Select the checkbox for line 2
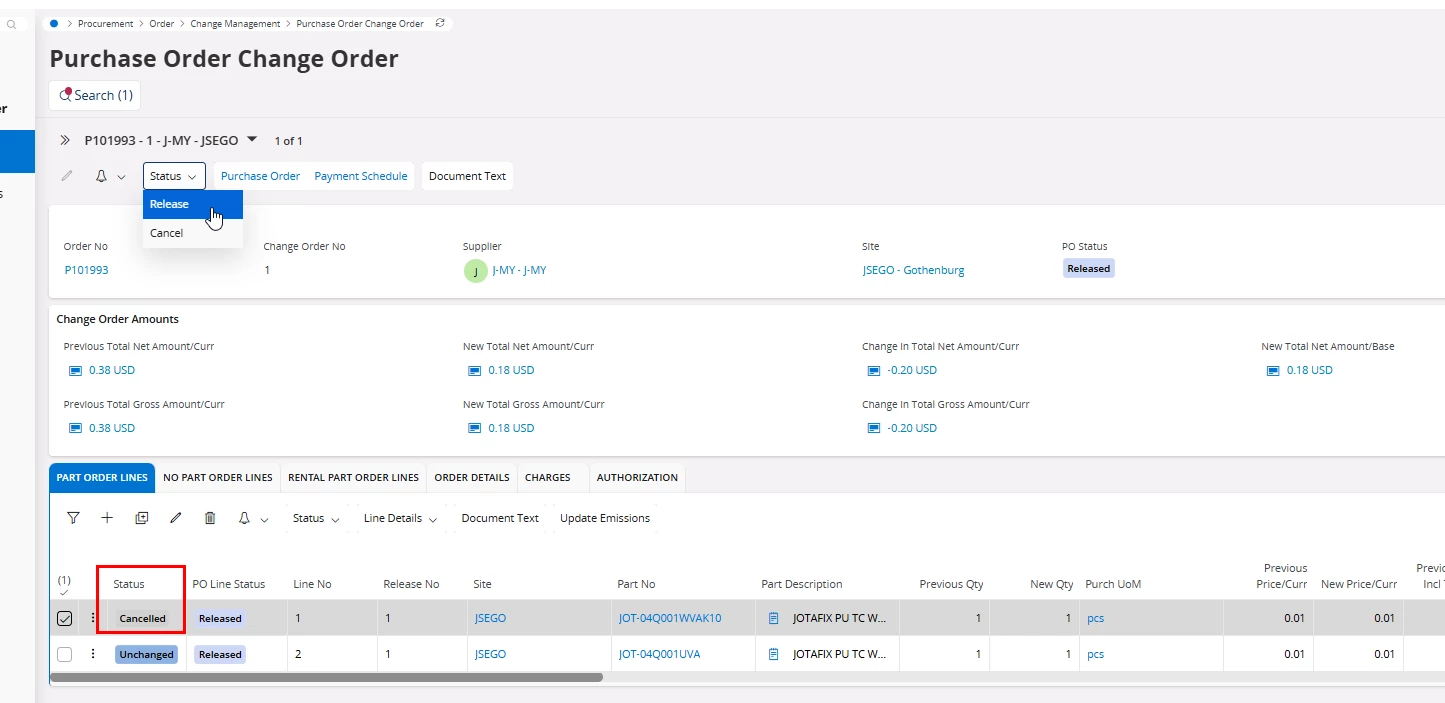Image resolution: width=1445 pixels, height=703 pixels. click(x=64, y=654)
